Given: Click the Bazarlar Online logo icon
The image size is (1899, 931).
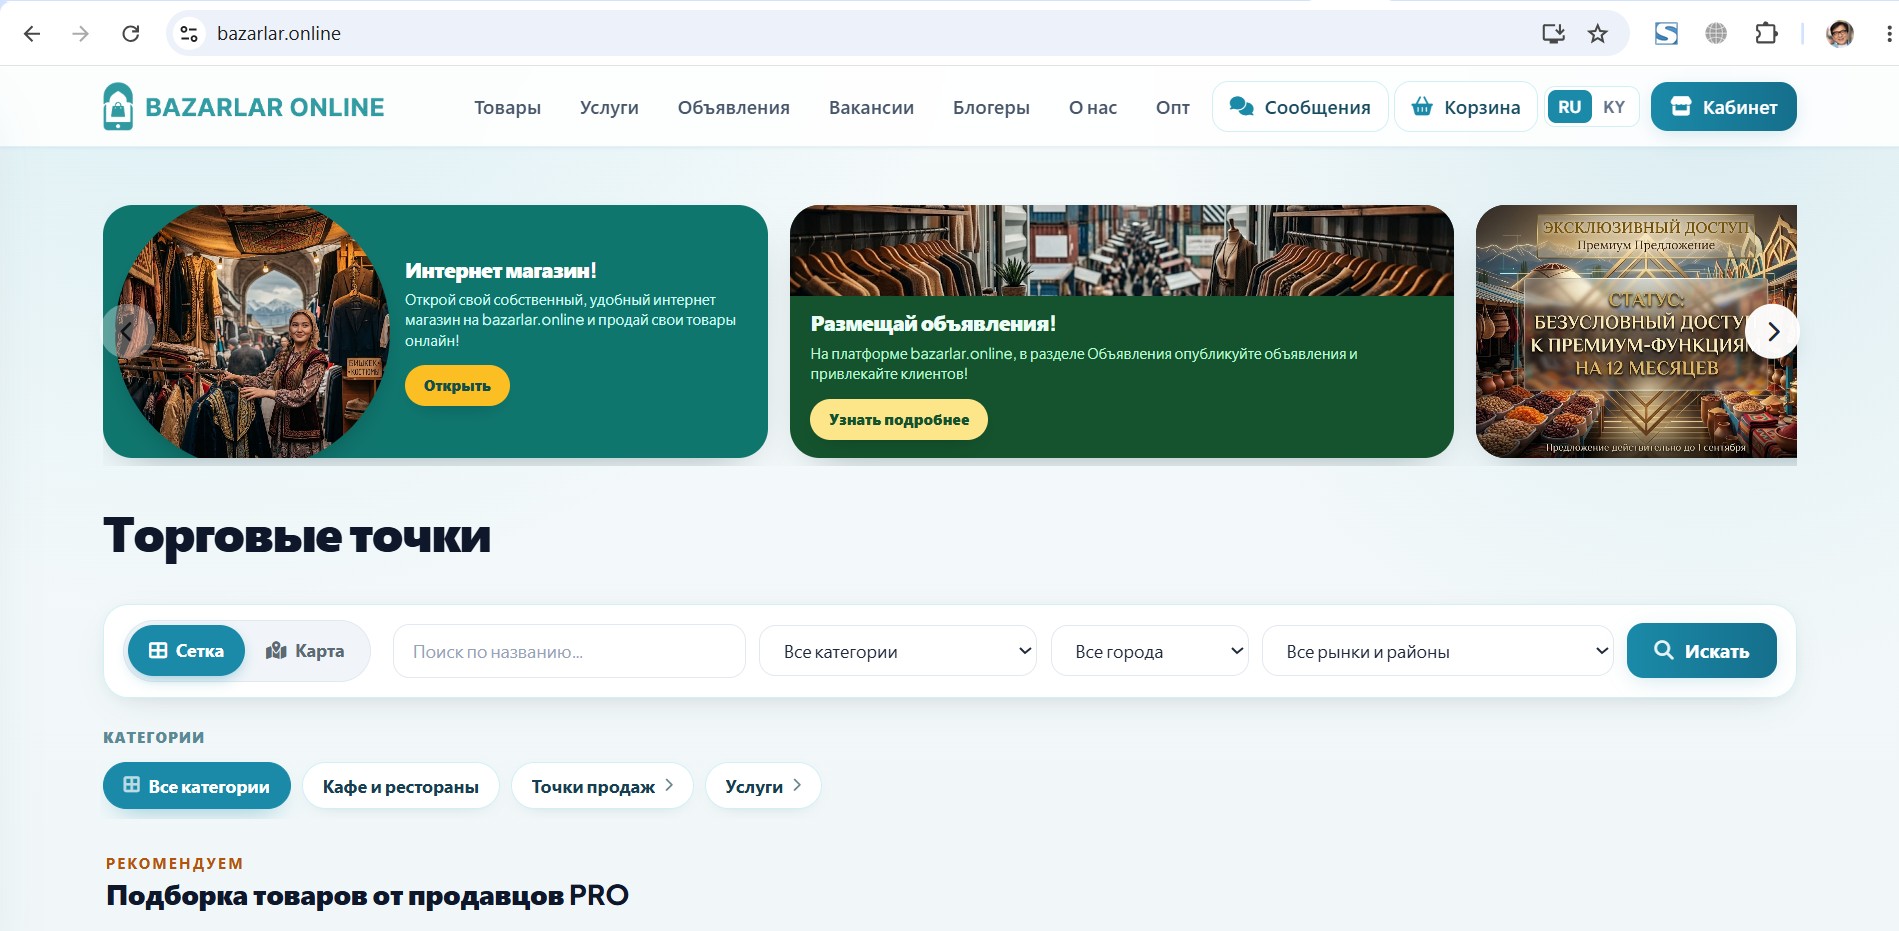Looking at the screenshot, I should pyautogui.click(x=118, y=107).
